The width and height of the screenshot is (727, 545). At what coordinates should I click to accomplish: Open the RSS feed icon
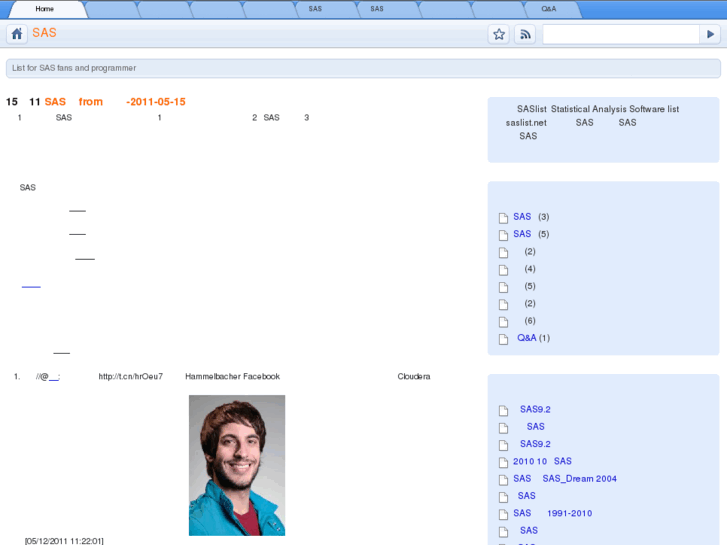point(525,34)
